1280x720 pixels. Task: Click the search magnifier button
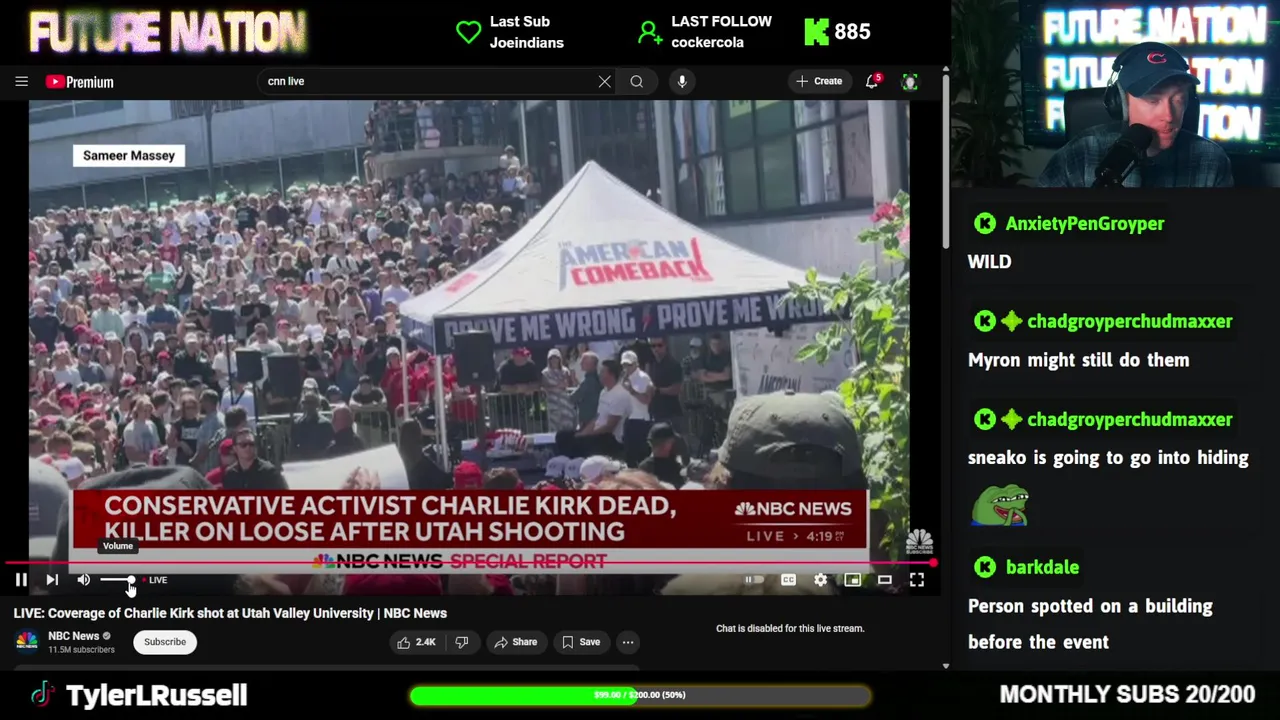637,81
